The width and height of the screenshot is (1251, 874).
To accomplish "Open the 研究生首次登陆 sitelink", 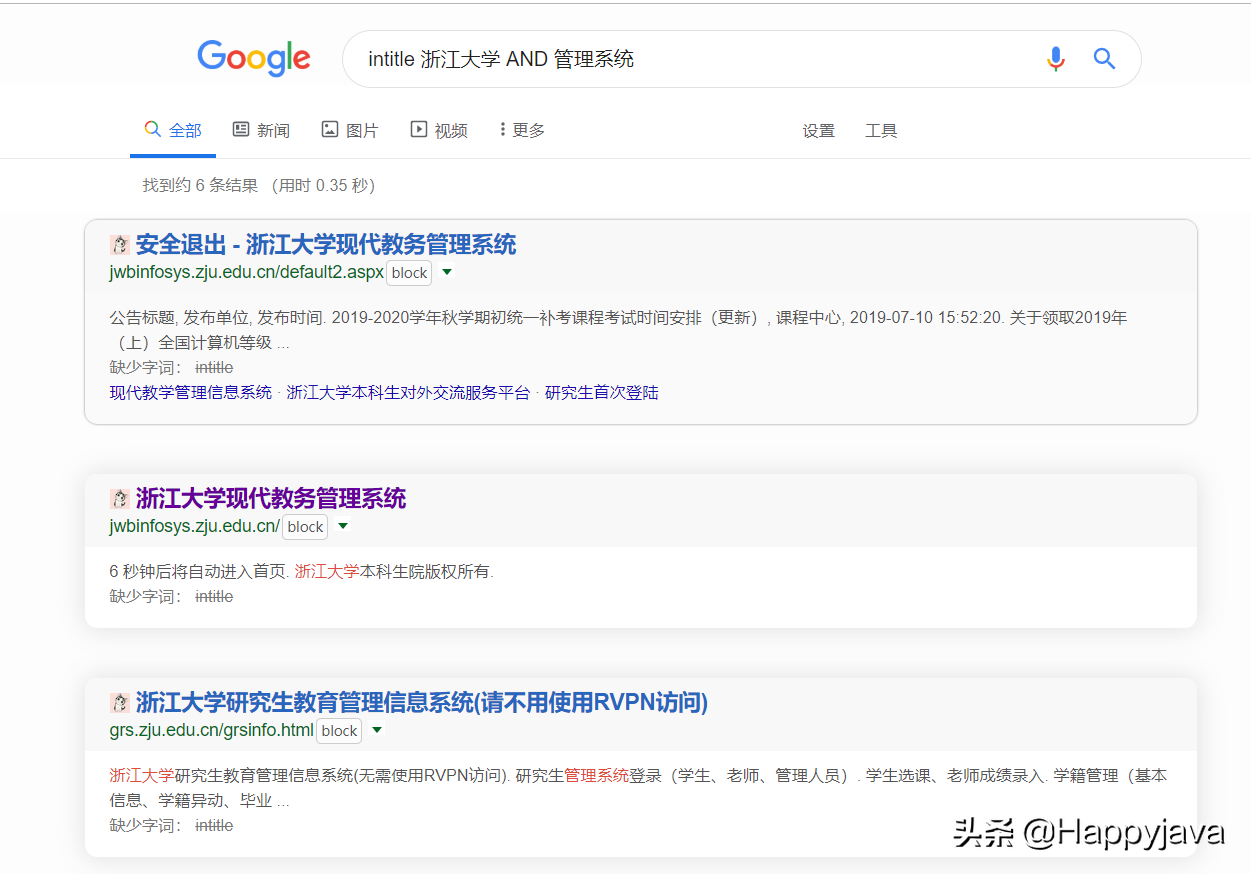I will 602,393.
